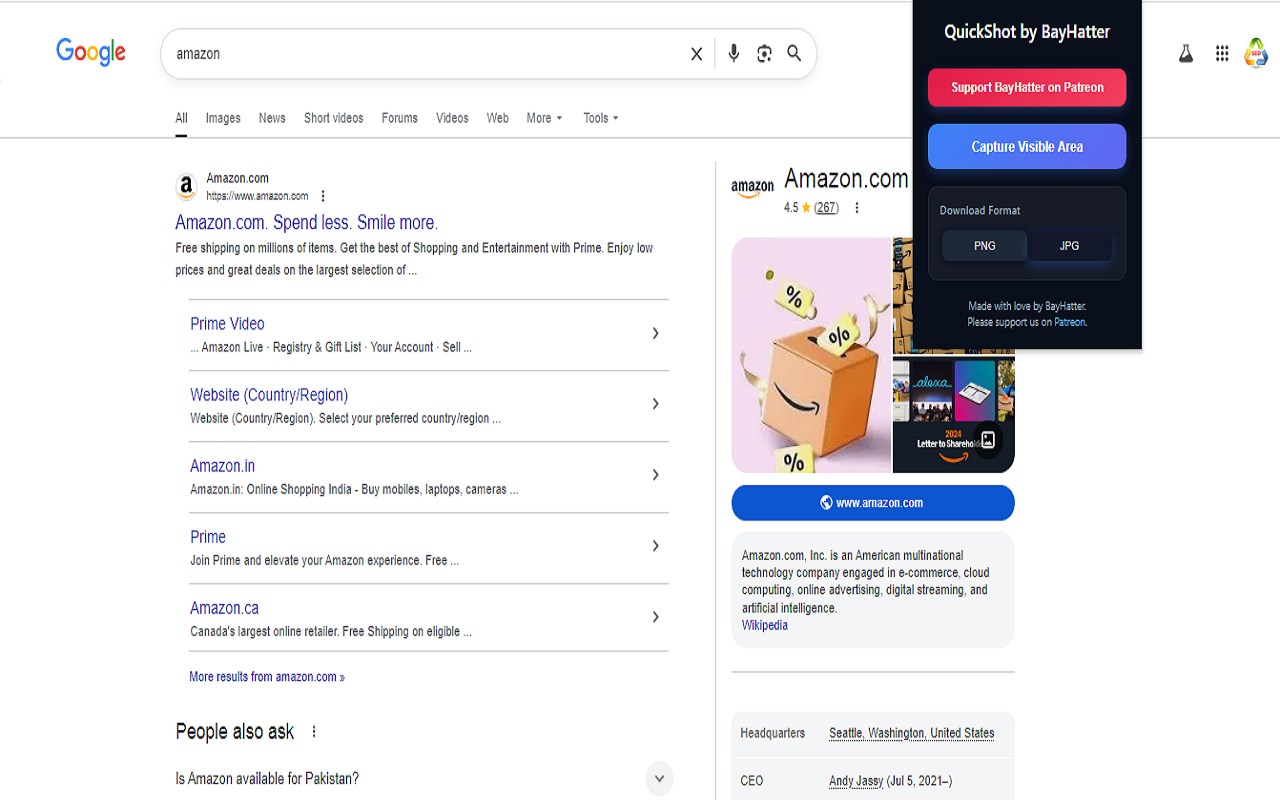The image size is (1280, 800).
Task: Open the three-dot menu next to amazon.com URL
Action: coord(323,196)
